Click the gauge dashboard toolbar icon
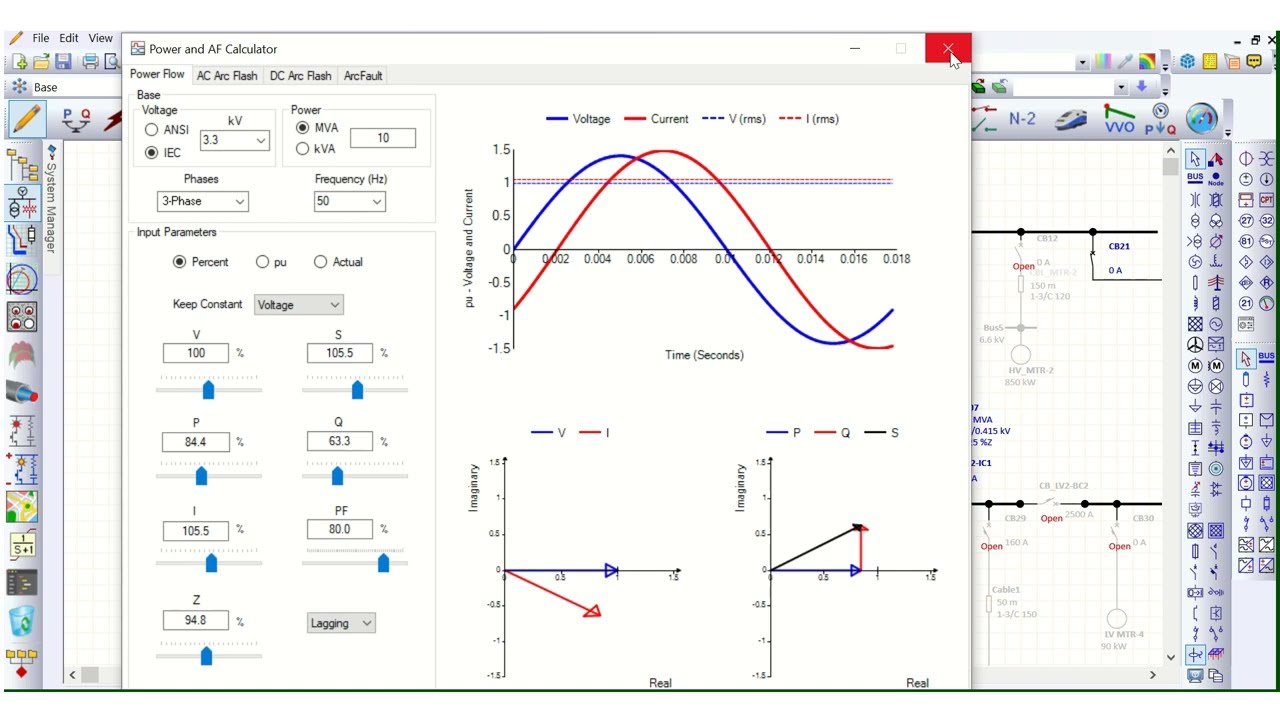The width and height of the screenshot is (1280, 720). tap(1201, 119)
